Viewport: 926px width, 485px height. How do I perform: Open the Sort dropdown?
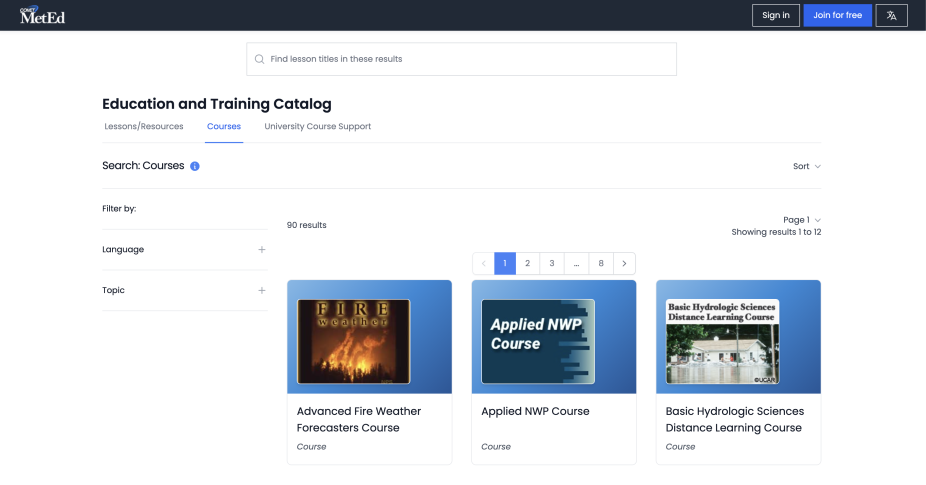[806, 166]
